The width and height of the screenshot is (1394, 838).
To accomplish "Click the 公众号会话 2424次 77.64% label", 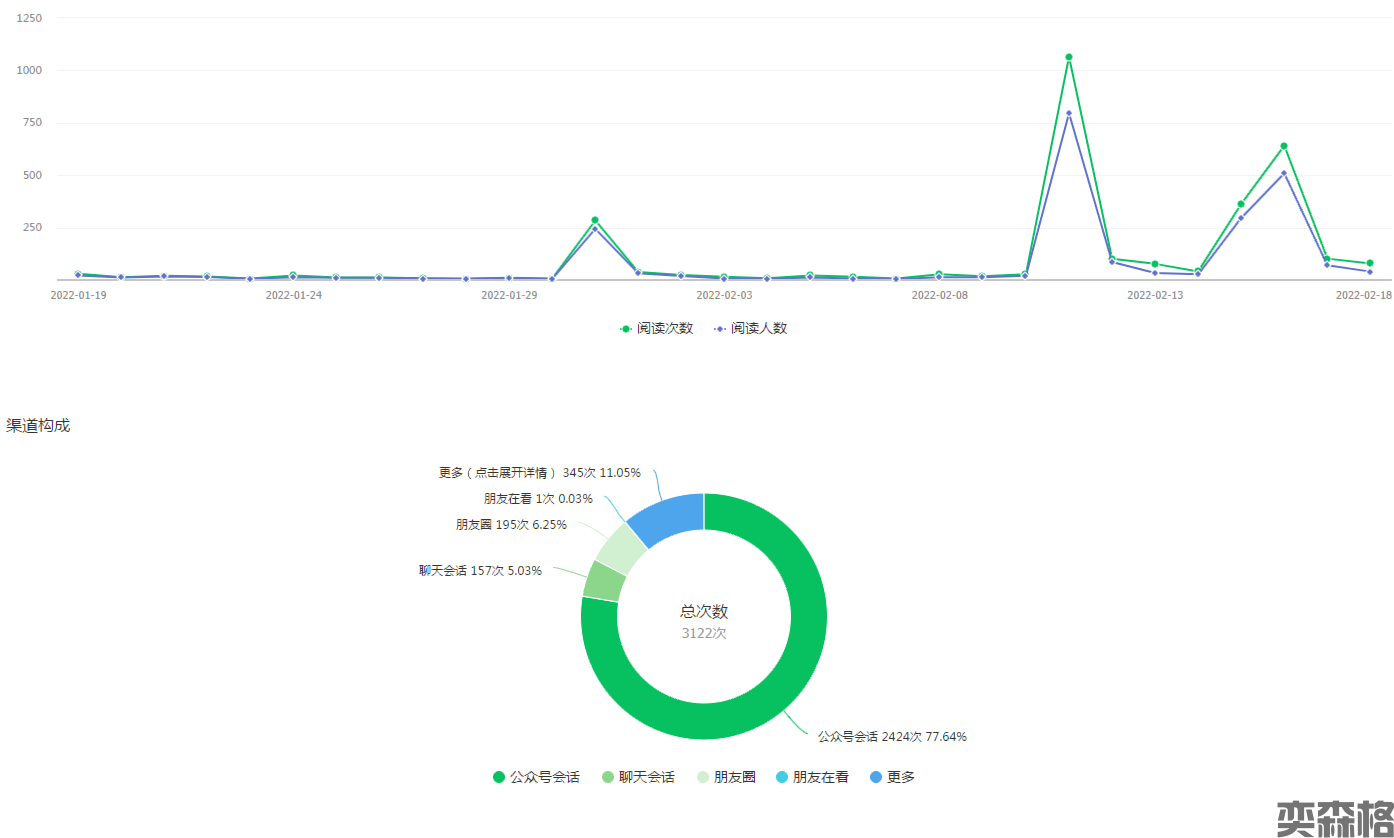I will (891, 737).
